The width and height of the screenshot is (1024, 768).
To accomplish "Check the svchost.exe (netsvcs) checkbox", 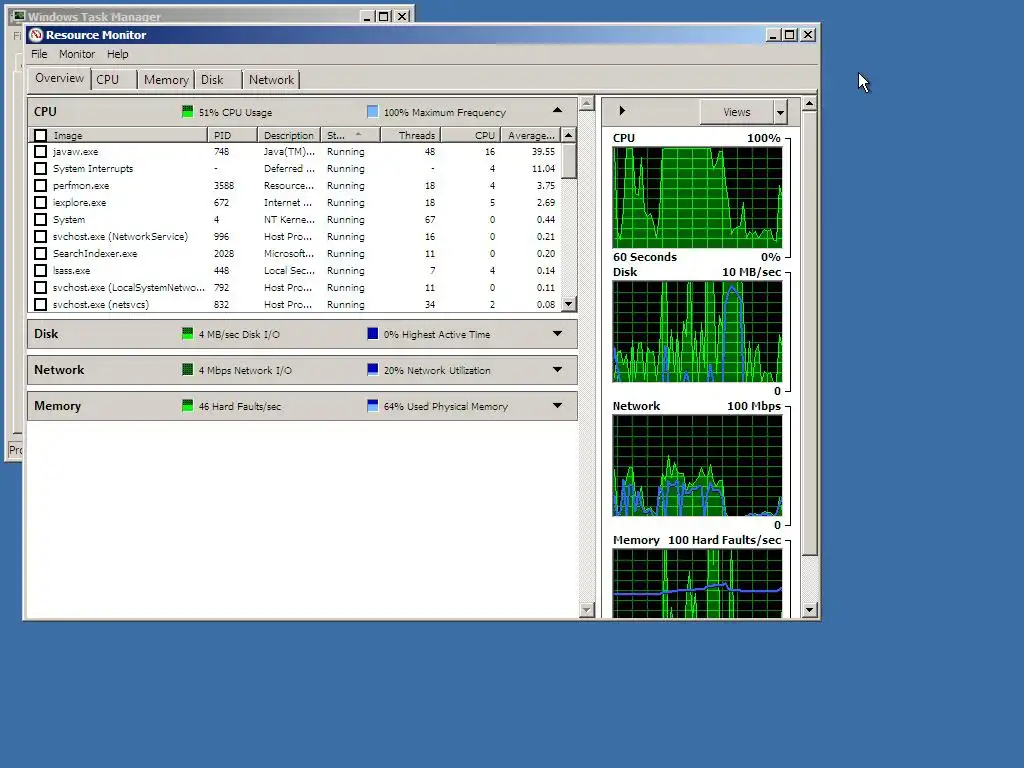I will pyautogui.click(x=40, y=304).
